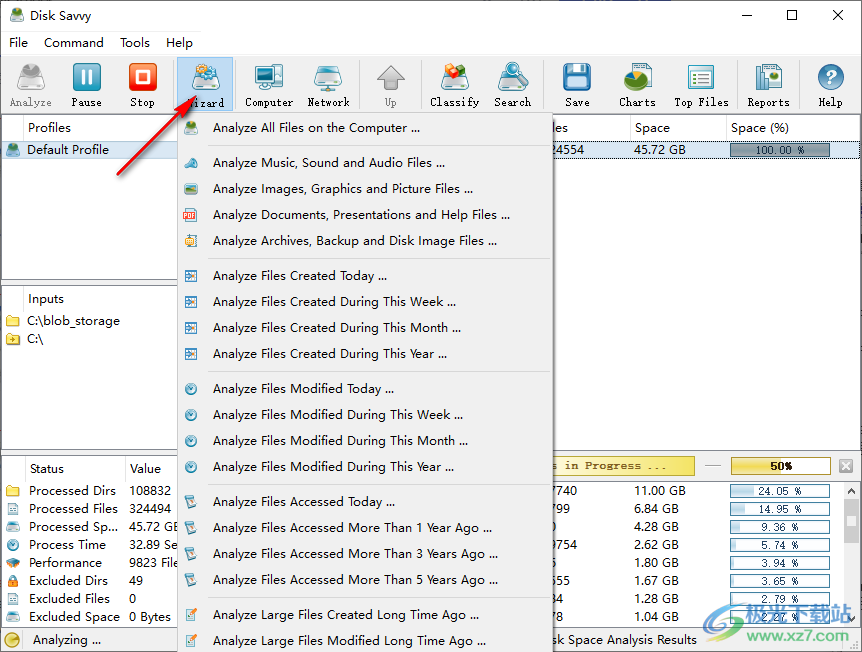Open the Network toolbar tool
Viewport: 862px width, 652px height.
(328, 84)
